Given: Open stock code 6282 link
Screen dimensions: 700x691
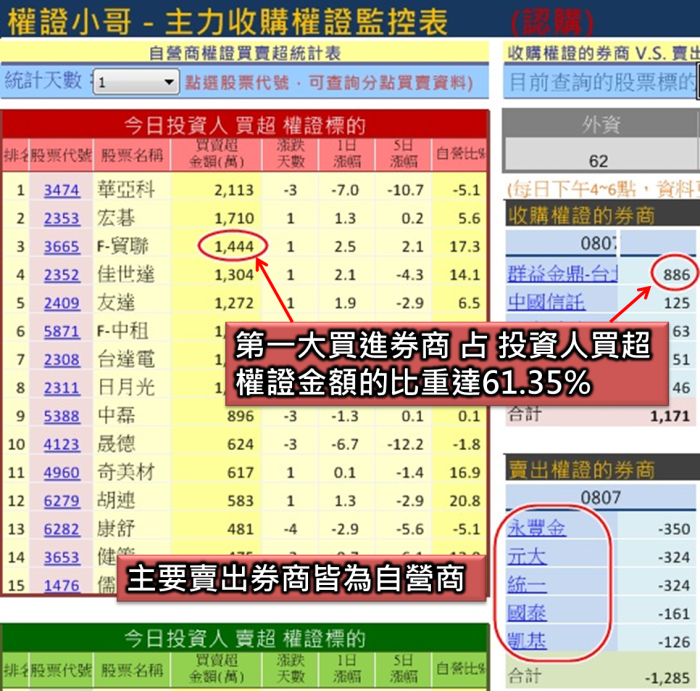Looking at the screenshot, I should pyautogui.click(x=62, y=529).
